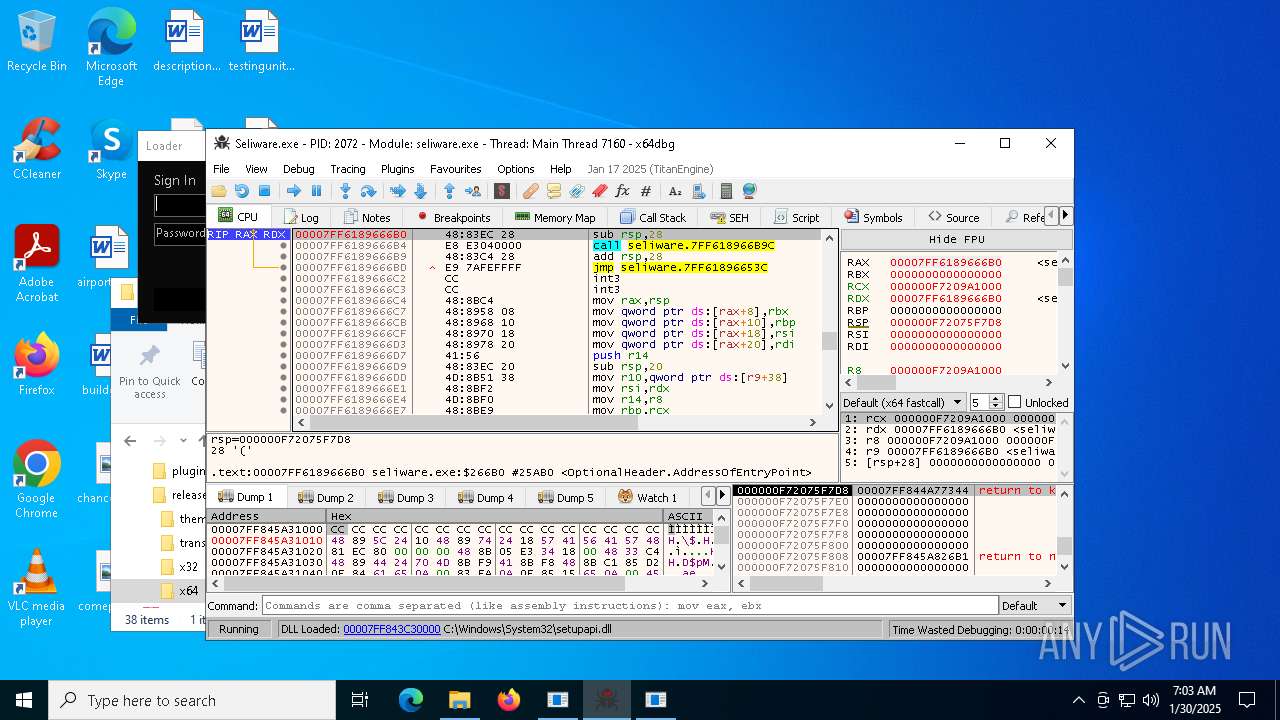This screenshot has height=720, width=1280.
Task: Open Labels paperclip toolbar icon
Action: (576, 191)
